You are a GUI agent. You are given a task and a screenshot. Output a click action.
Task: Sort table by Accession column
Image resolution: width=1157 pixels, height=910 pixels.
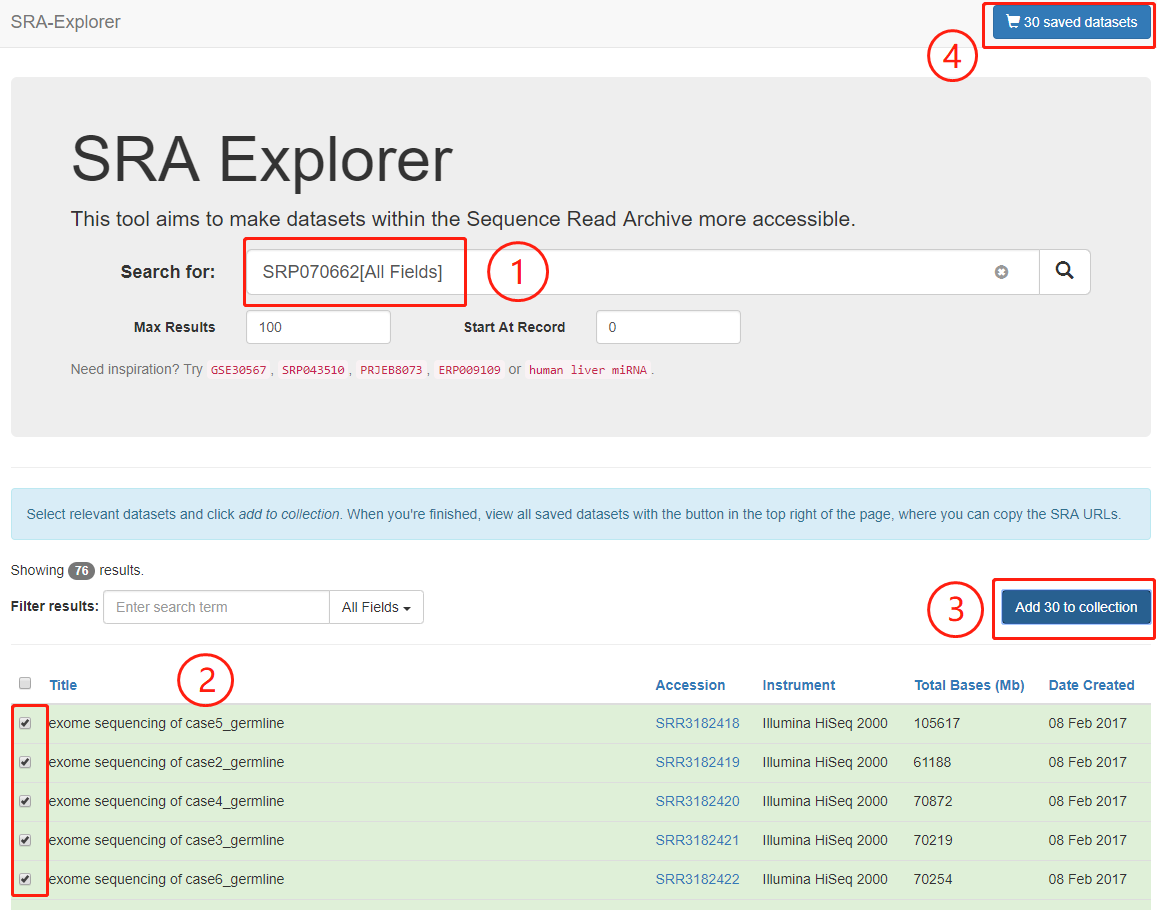pyautogui.click(x=690, y=685)
